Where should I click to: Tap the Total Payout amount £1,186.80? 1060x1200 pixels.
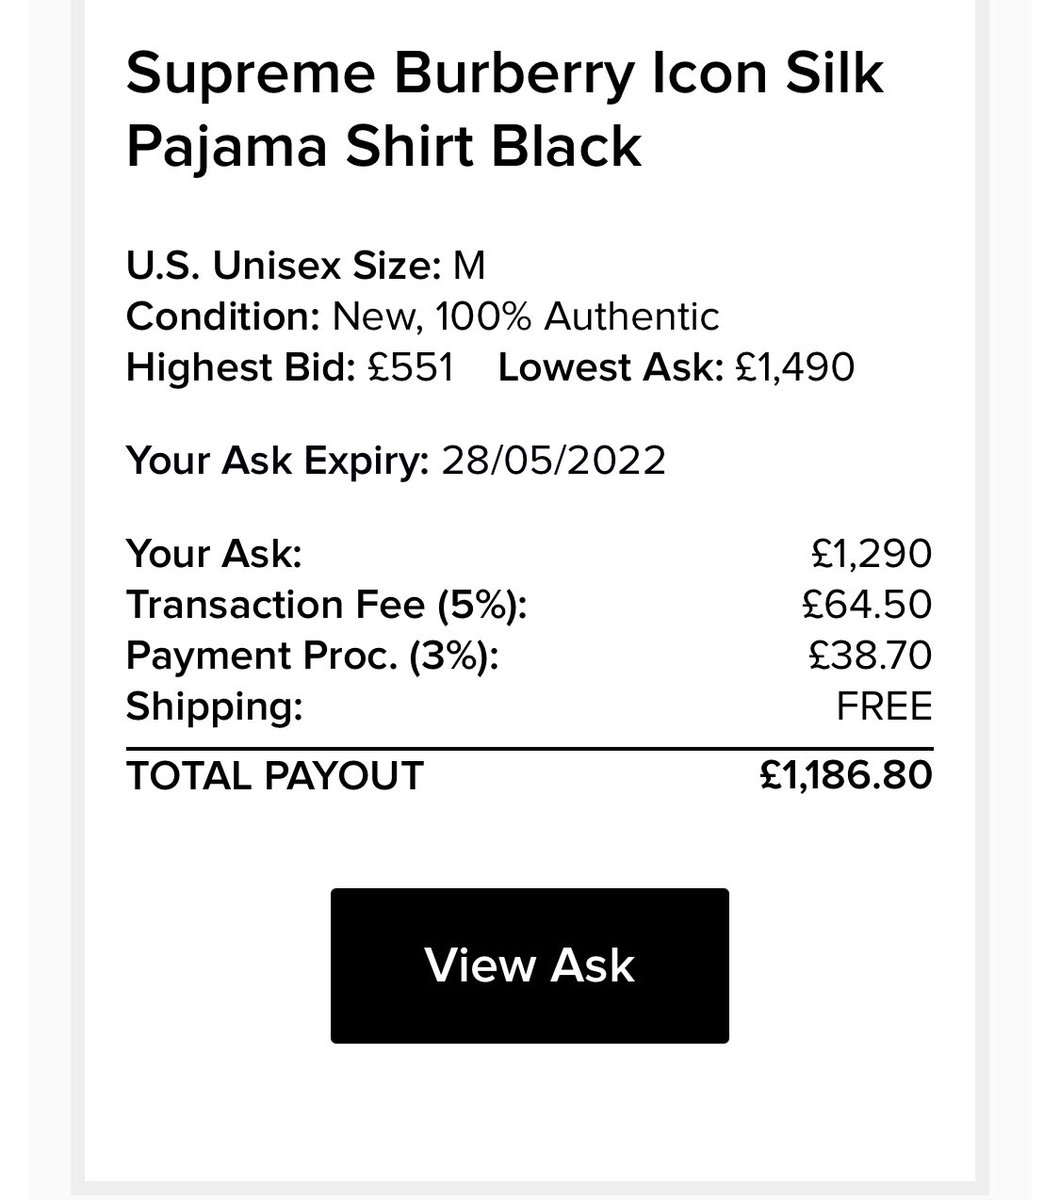coord(846,775)
